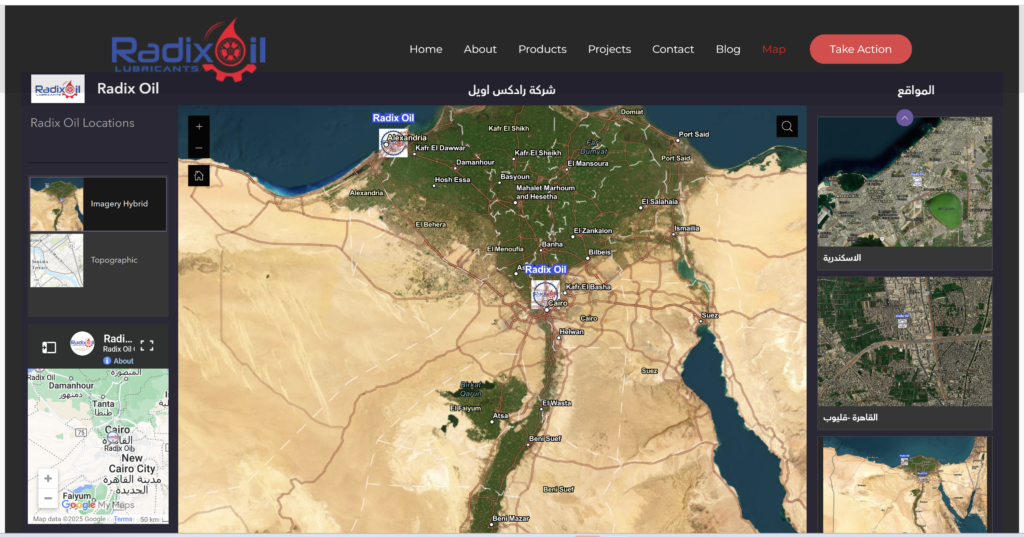Navigate to Projects
This screenshot has width=1024, height=537.
pyautogui.click(x=609, y=50)
